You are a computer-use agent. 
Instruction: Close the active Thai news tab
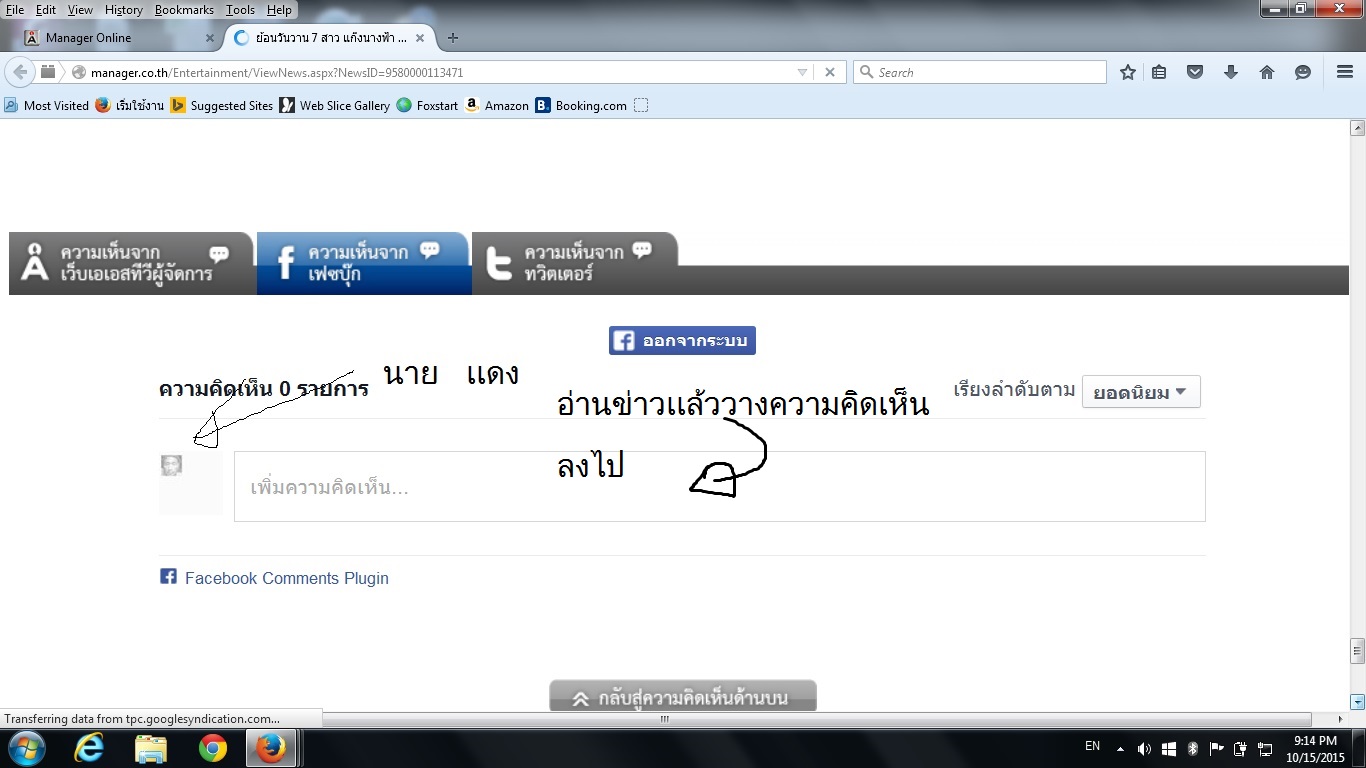coord(420,38)
